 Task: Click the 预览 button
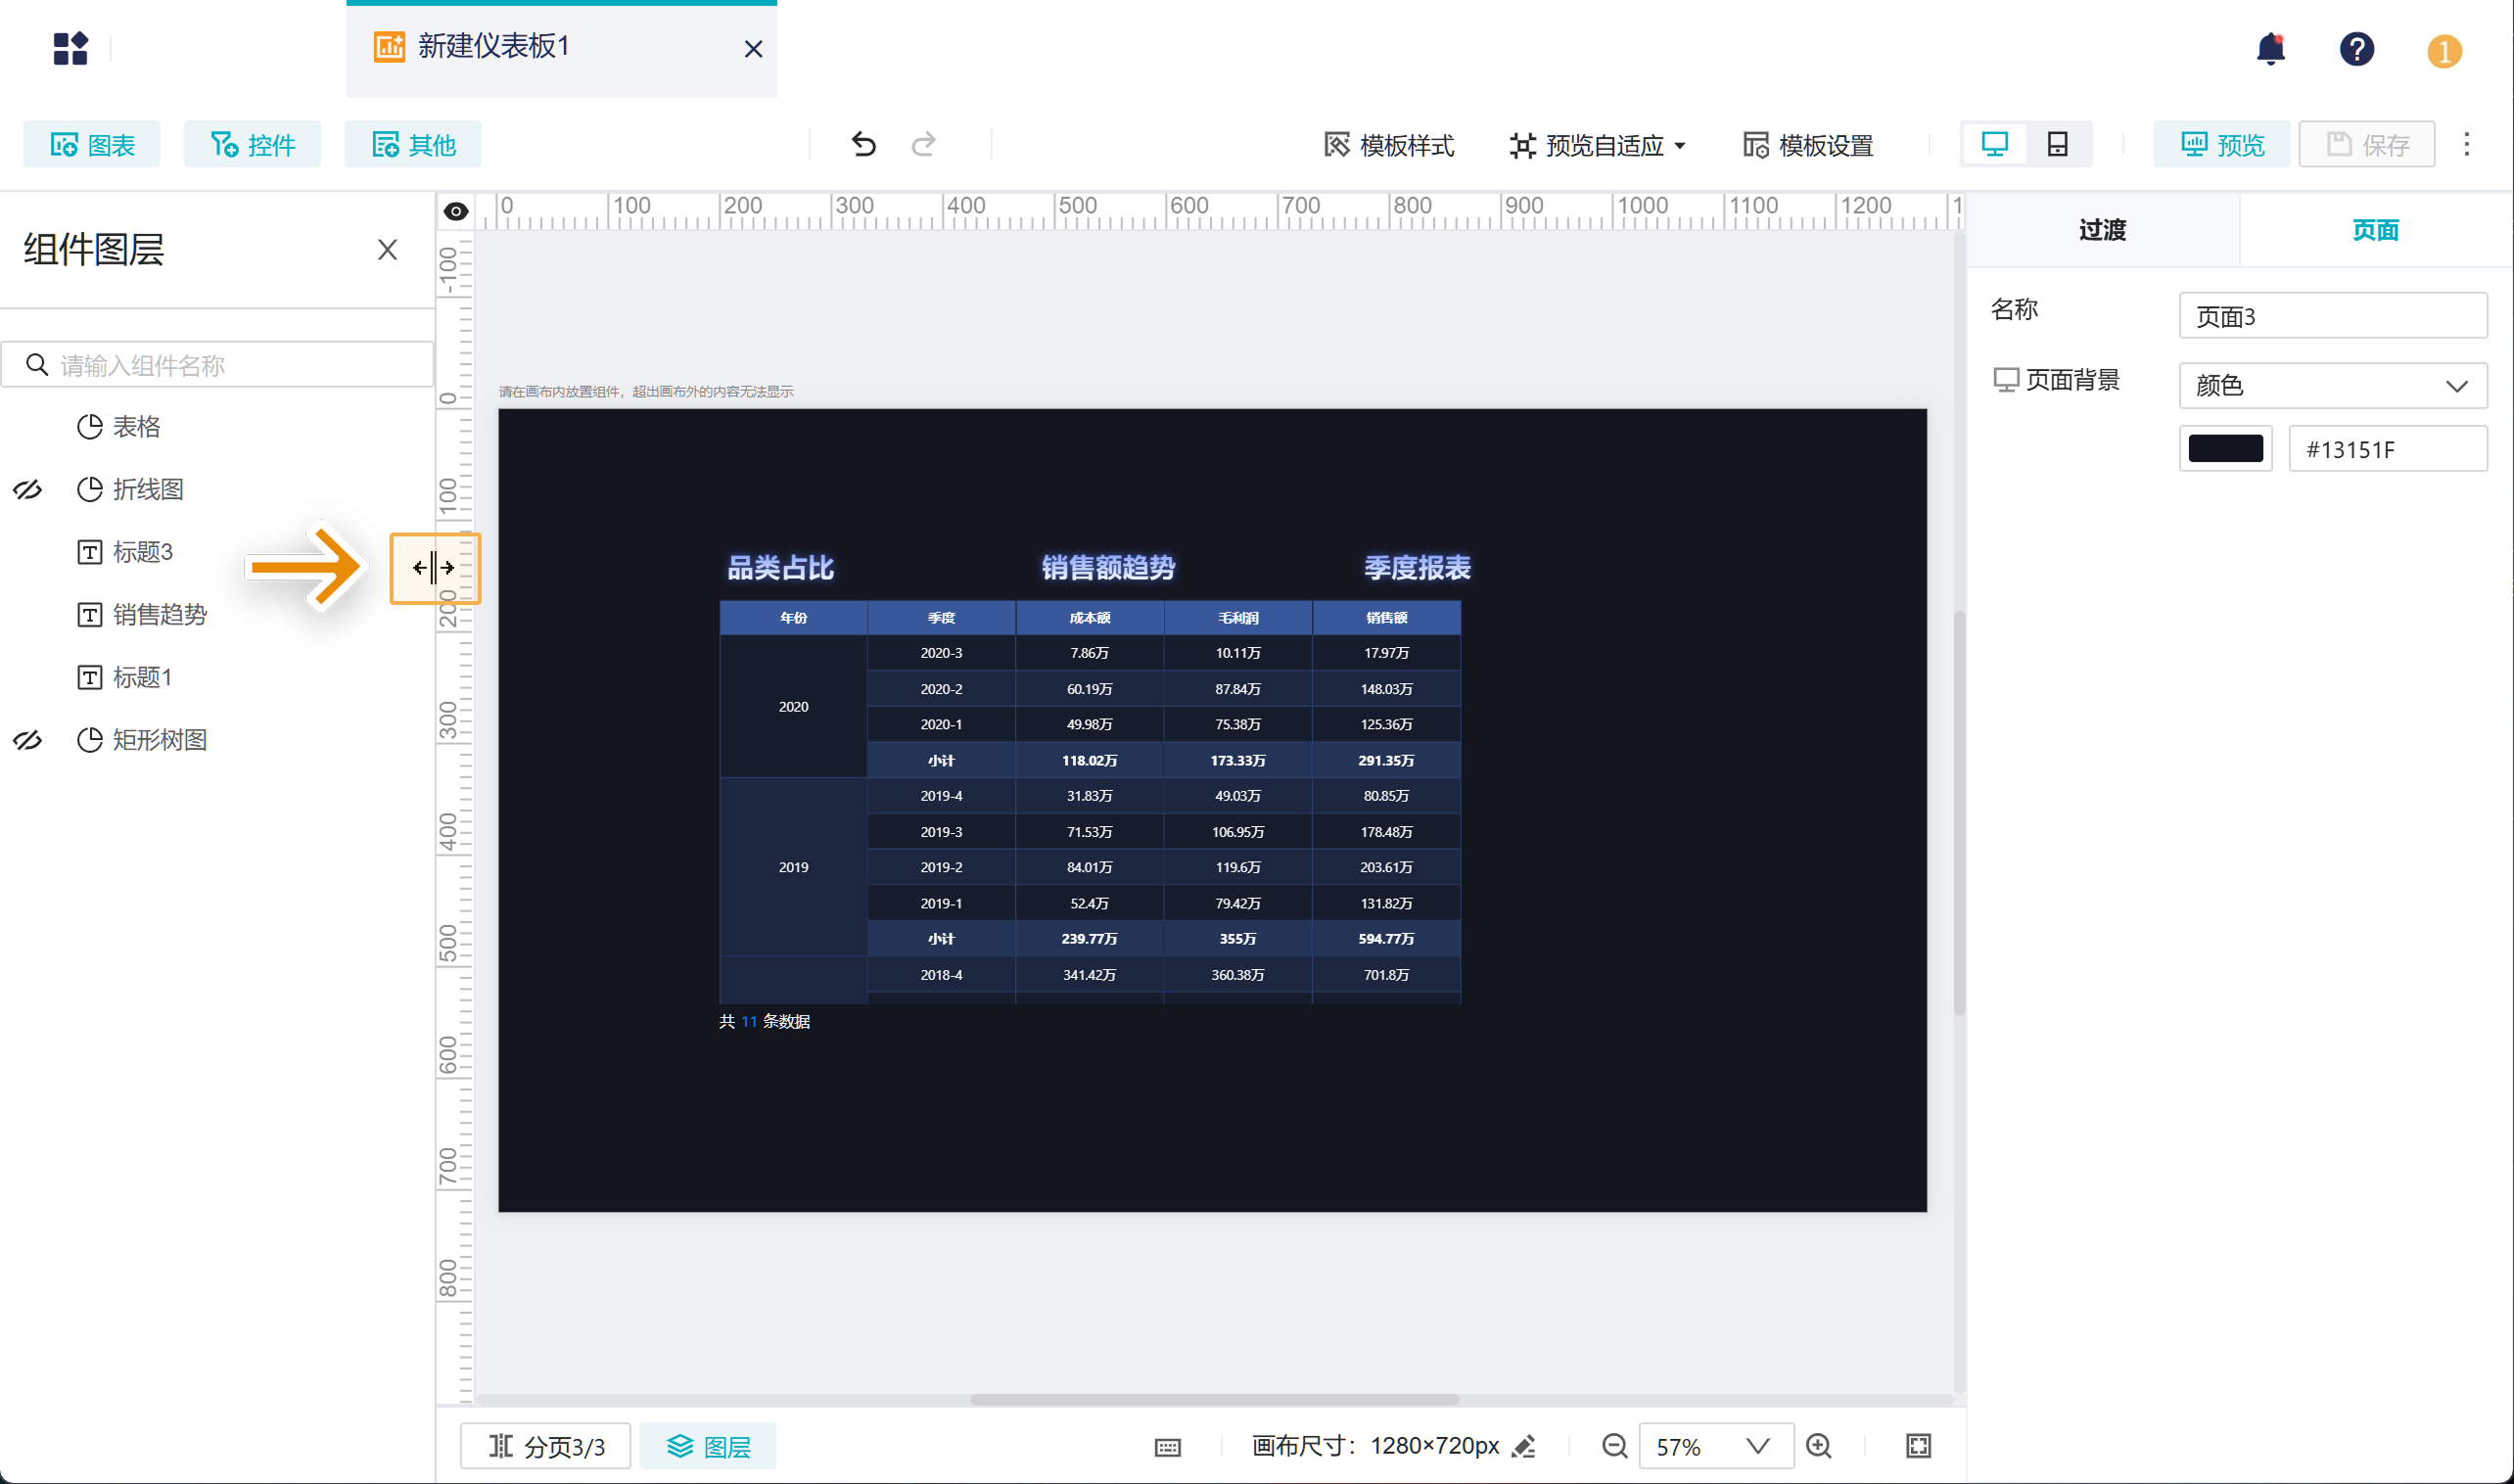click(x=2221, y=145)
